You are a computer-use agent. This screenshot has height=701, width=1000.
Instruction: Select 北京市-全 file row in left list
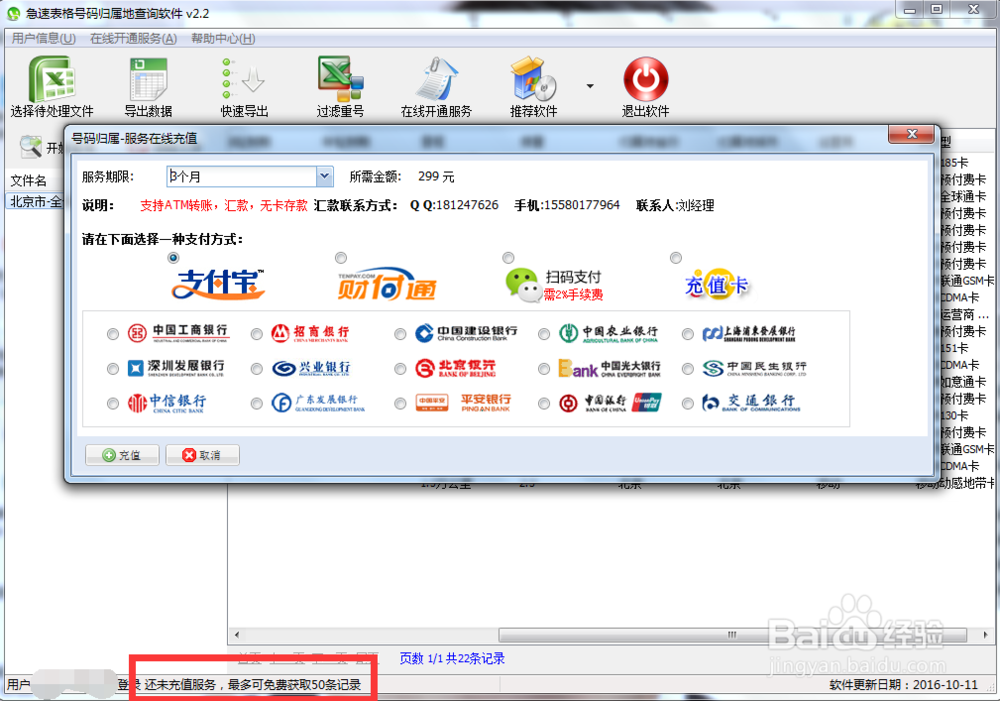[36, 202]
